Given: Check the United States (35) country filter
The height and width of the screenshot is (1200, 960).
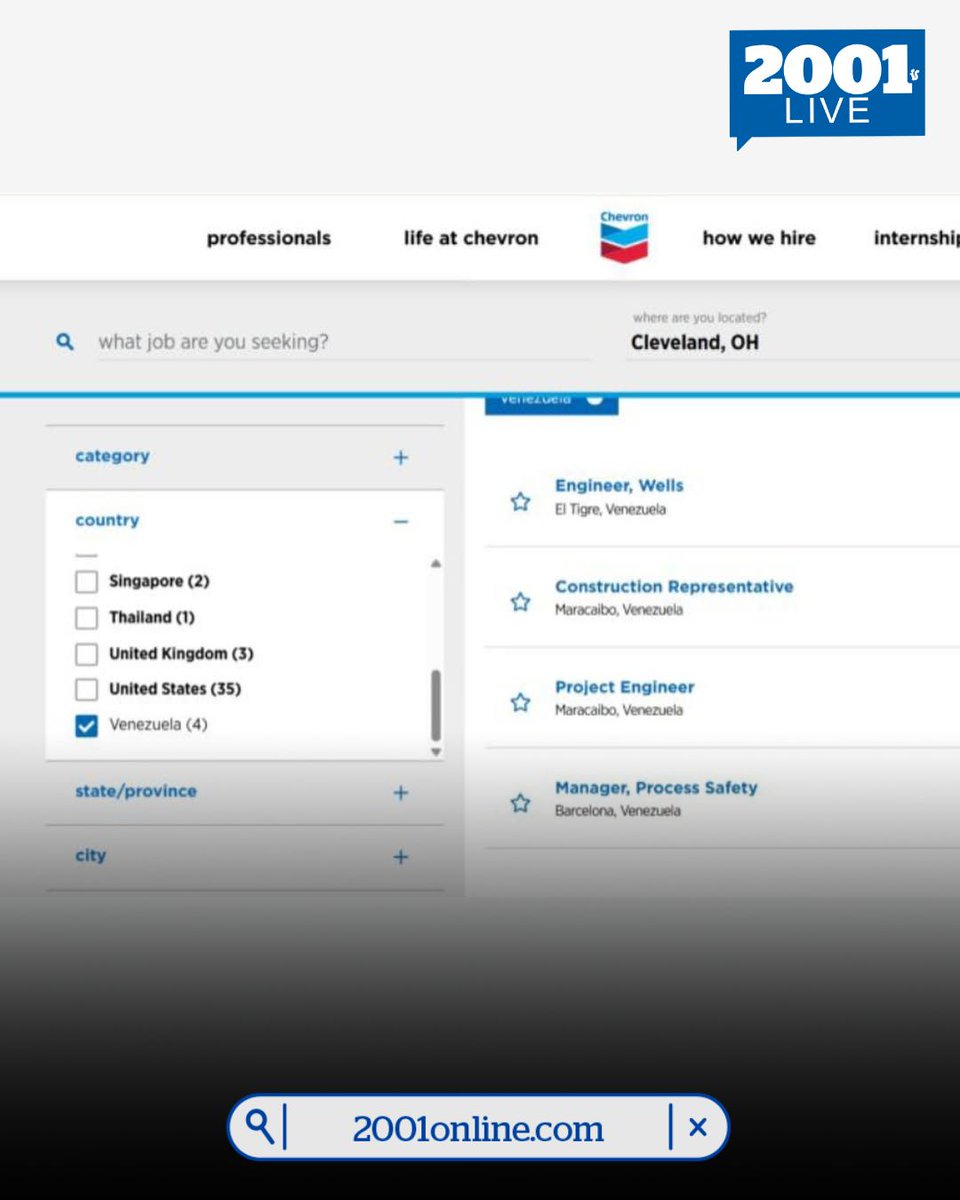Looking at the screenshot, I should tap(87, 689).
